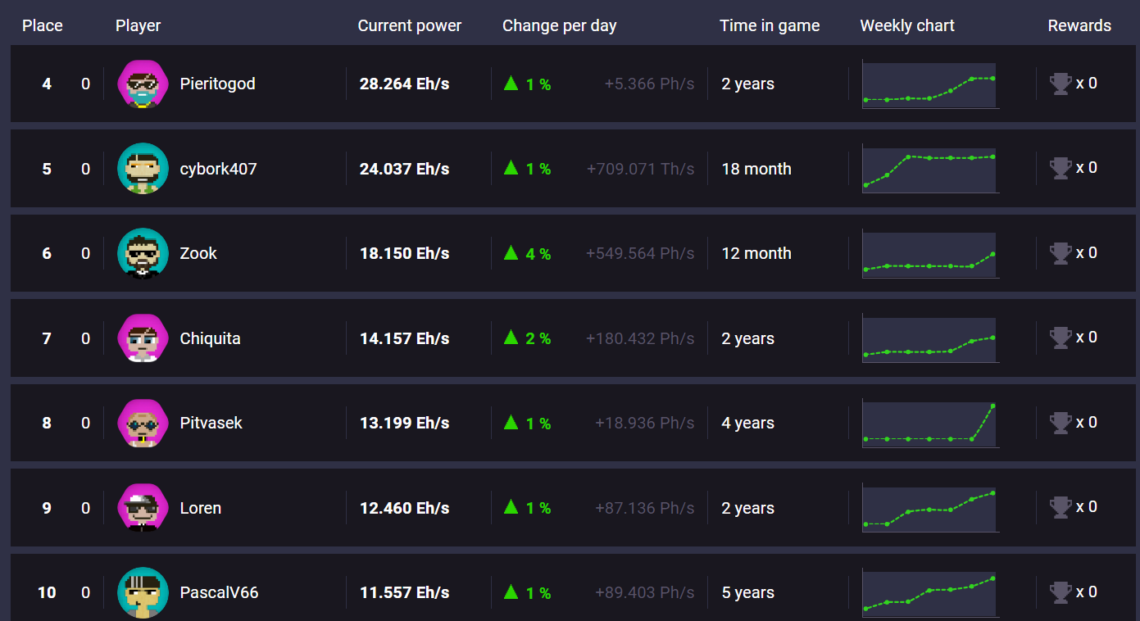1140x621 pixels.
Task: Select PascalV66's avatar icon
Action: point(142,593)
